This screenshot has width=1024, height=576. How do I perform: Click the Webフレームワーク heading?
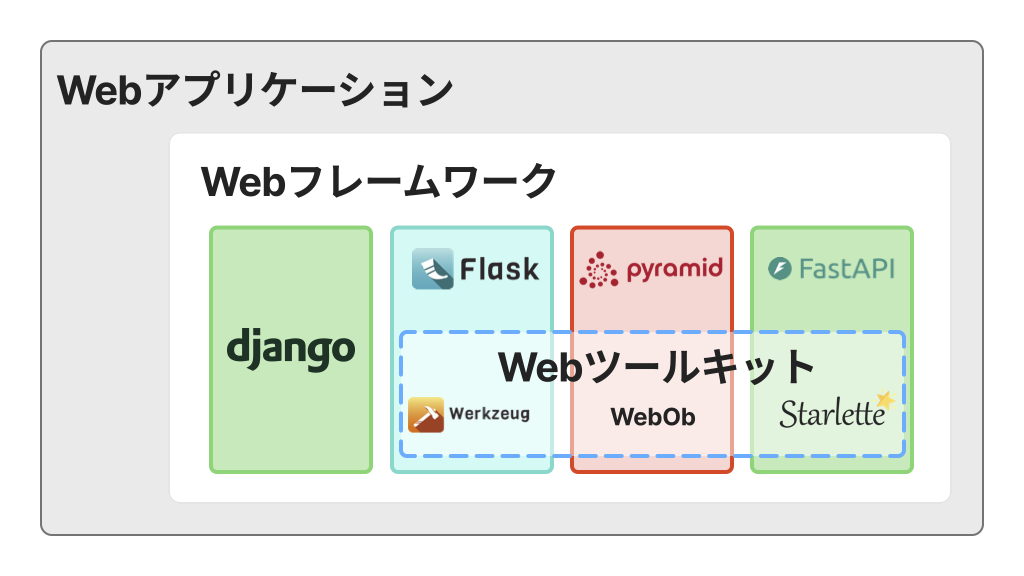coord(378,182)
